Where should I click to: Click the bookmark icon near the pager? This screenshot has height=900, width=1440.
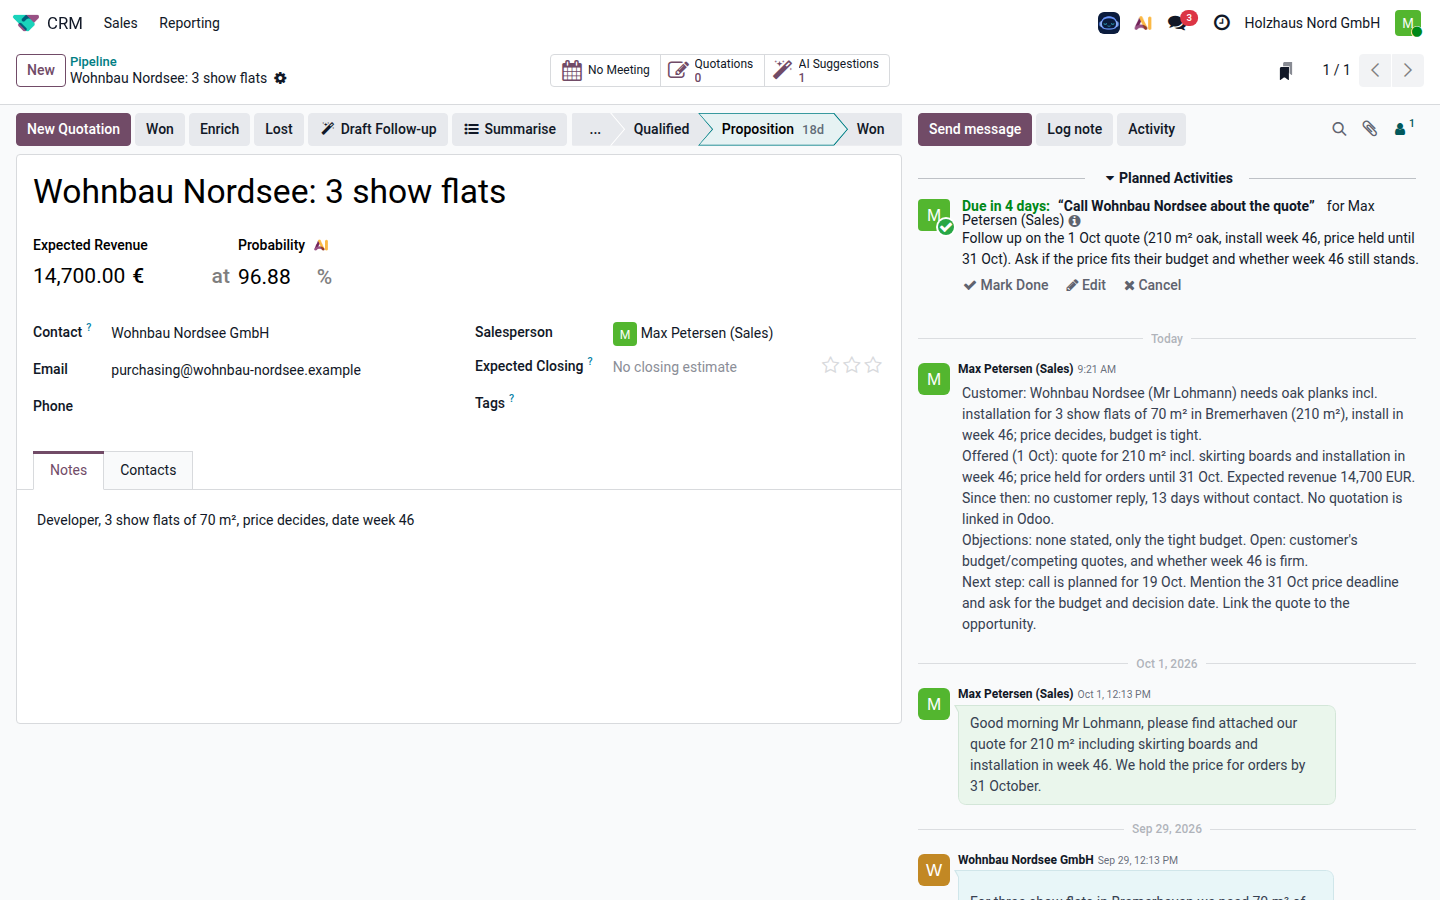(1286, 70)
